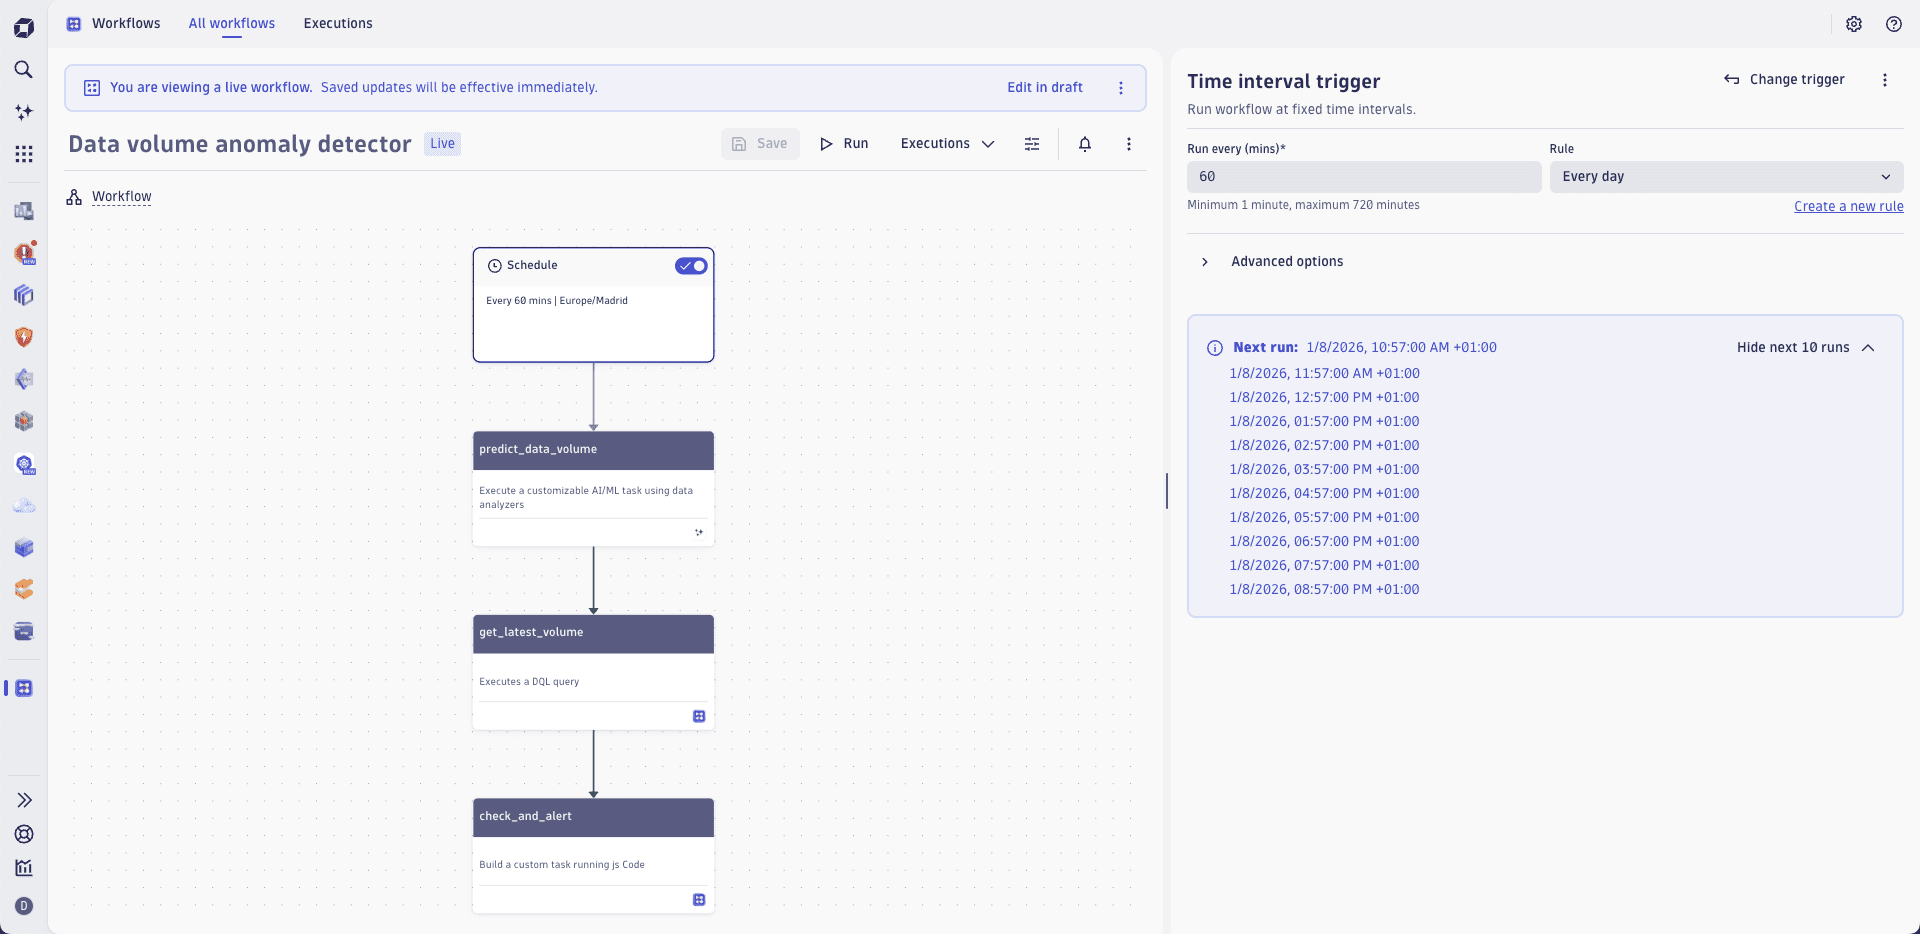Screen dimensions: 1920x934
Task: Expand the sidebar via the double-chevron icon
Action: point(24,800)
